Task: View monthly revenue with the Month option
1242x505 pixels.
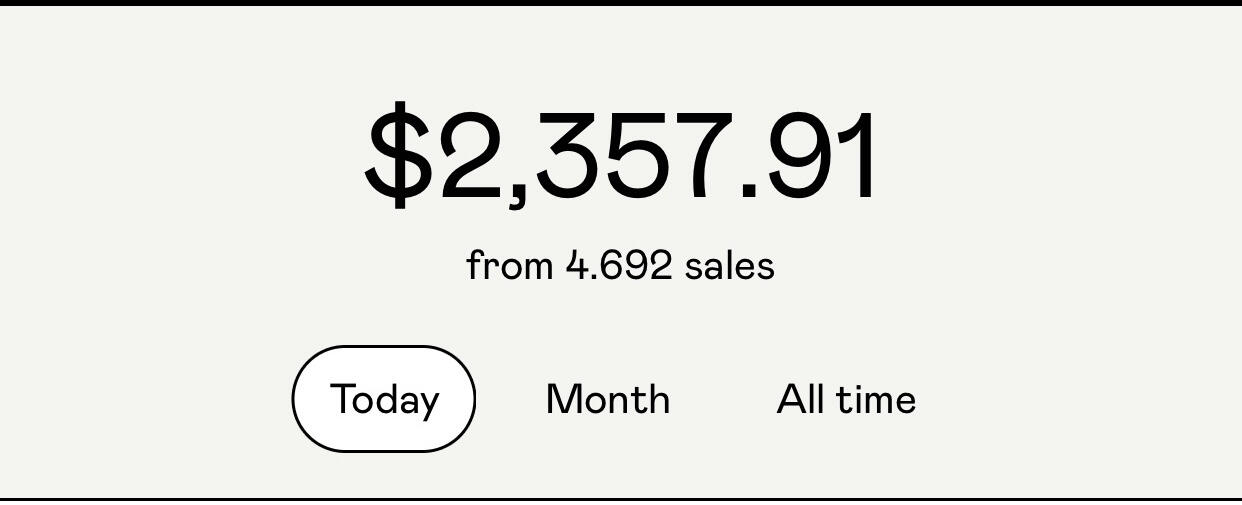Action: [x=608, y=399]
